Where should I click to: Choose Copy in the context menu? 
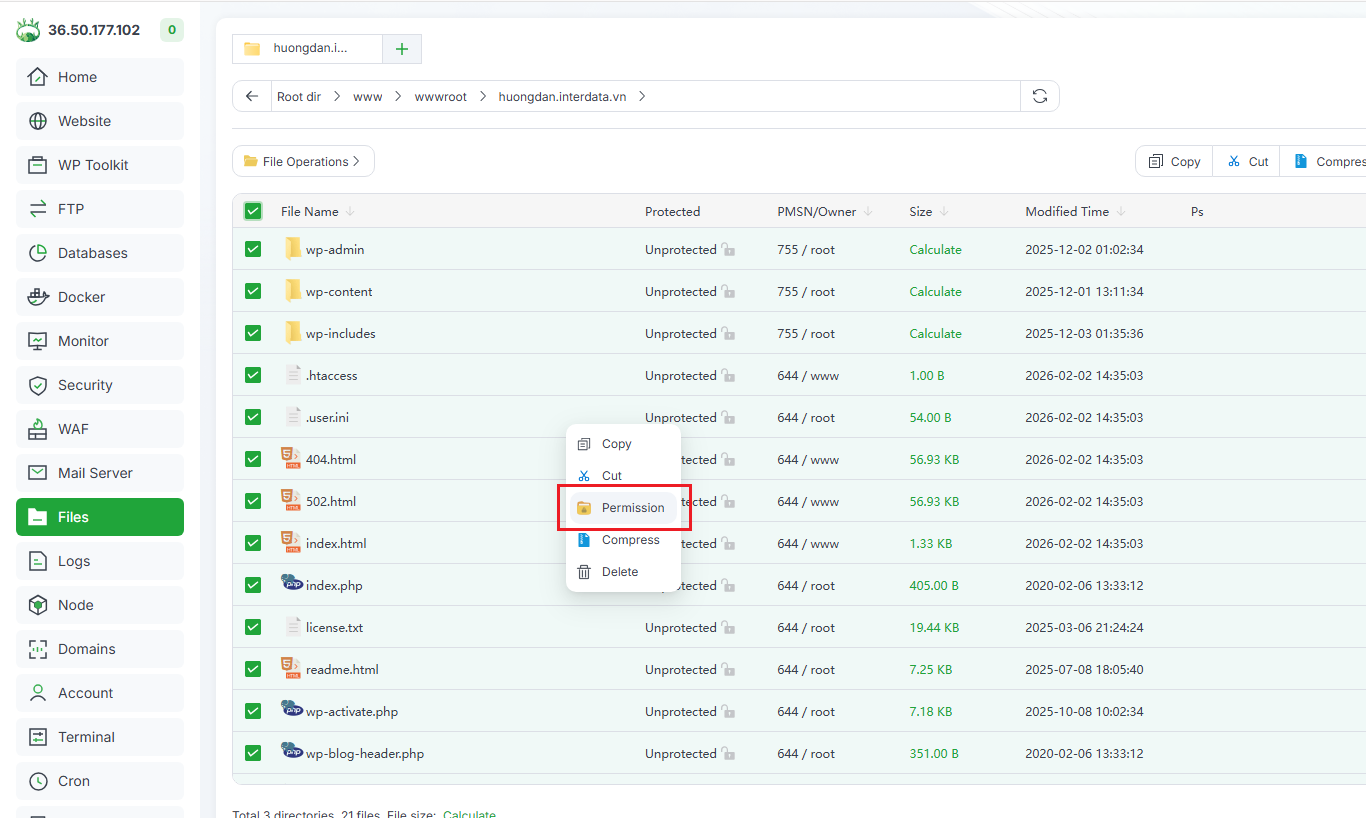623,444
